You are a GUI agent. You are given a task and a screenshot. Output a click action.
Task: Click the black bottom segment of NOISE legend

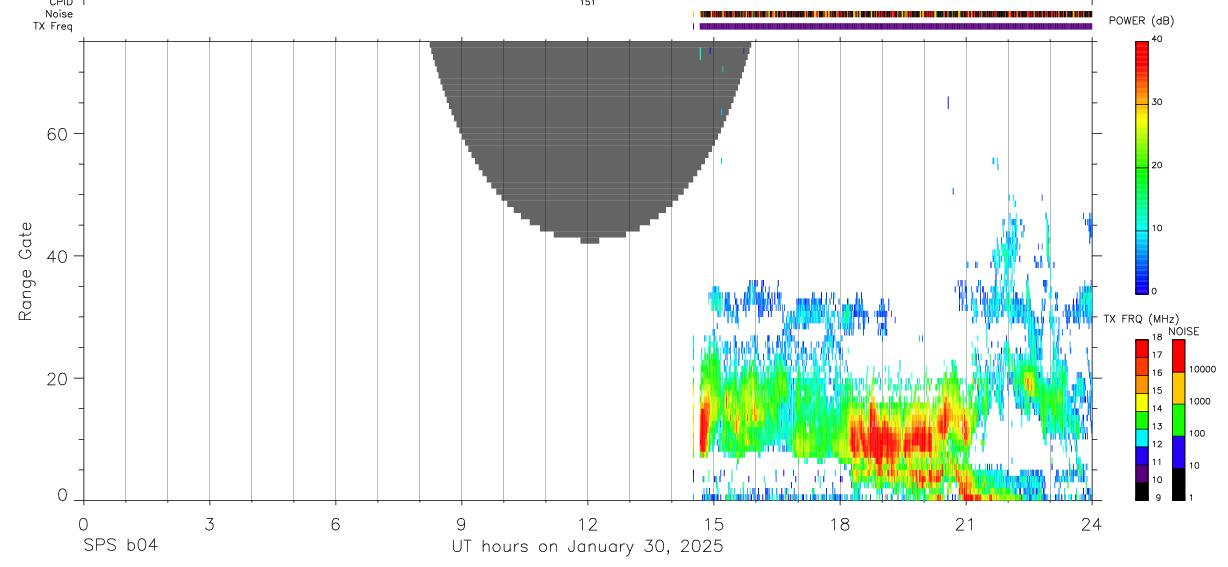tap(1178, 484)
